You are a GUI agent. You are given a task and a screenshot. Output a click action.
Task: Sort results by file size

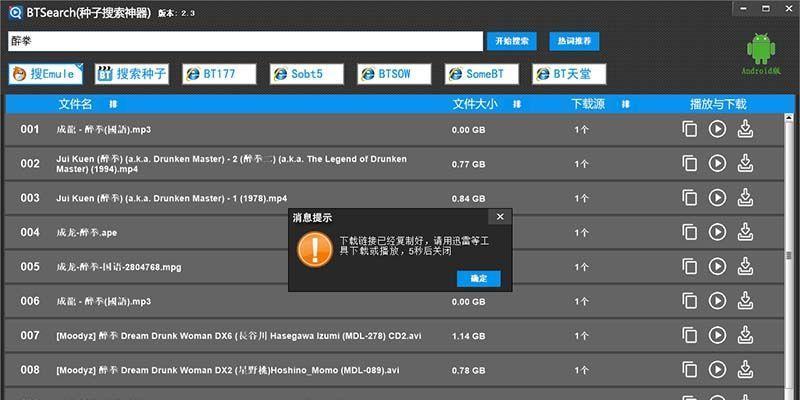point(517,104)
